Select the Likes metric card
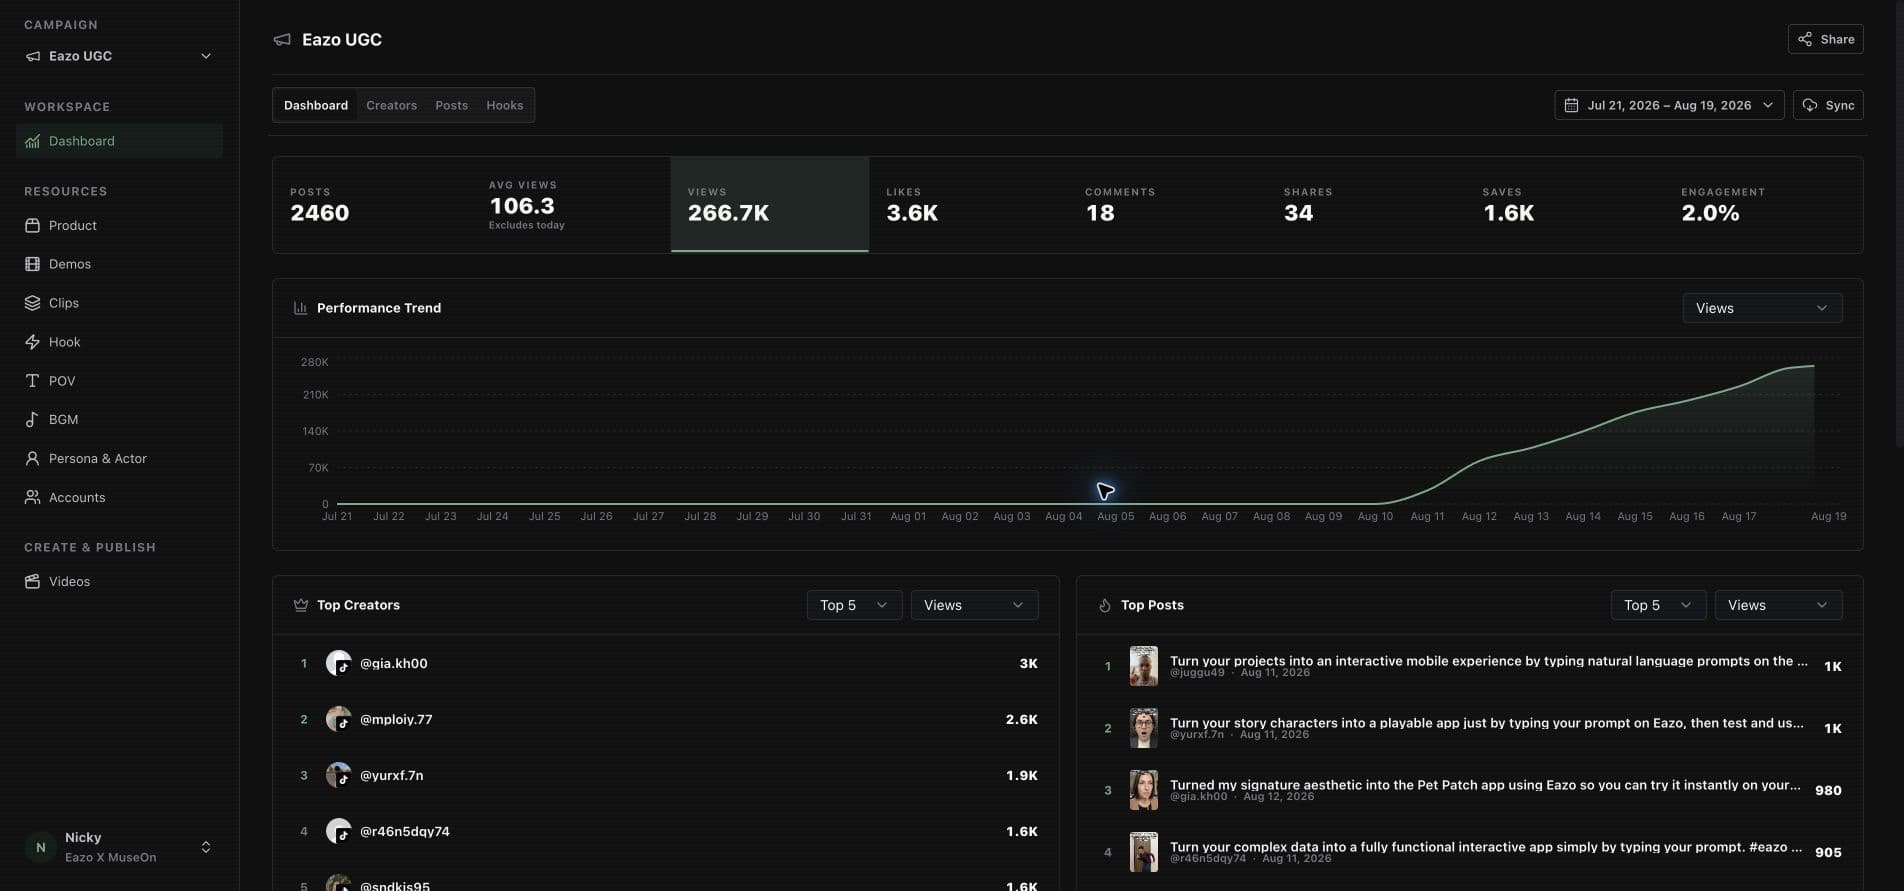1904x891 pixels. click(968, 204)
